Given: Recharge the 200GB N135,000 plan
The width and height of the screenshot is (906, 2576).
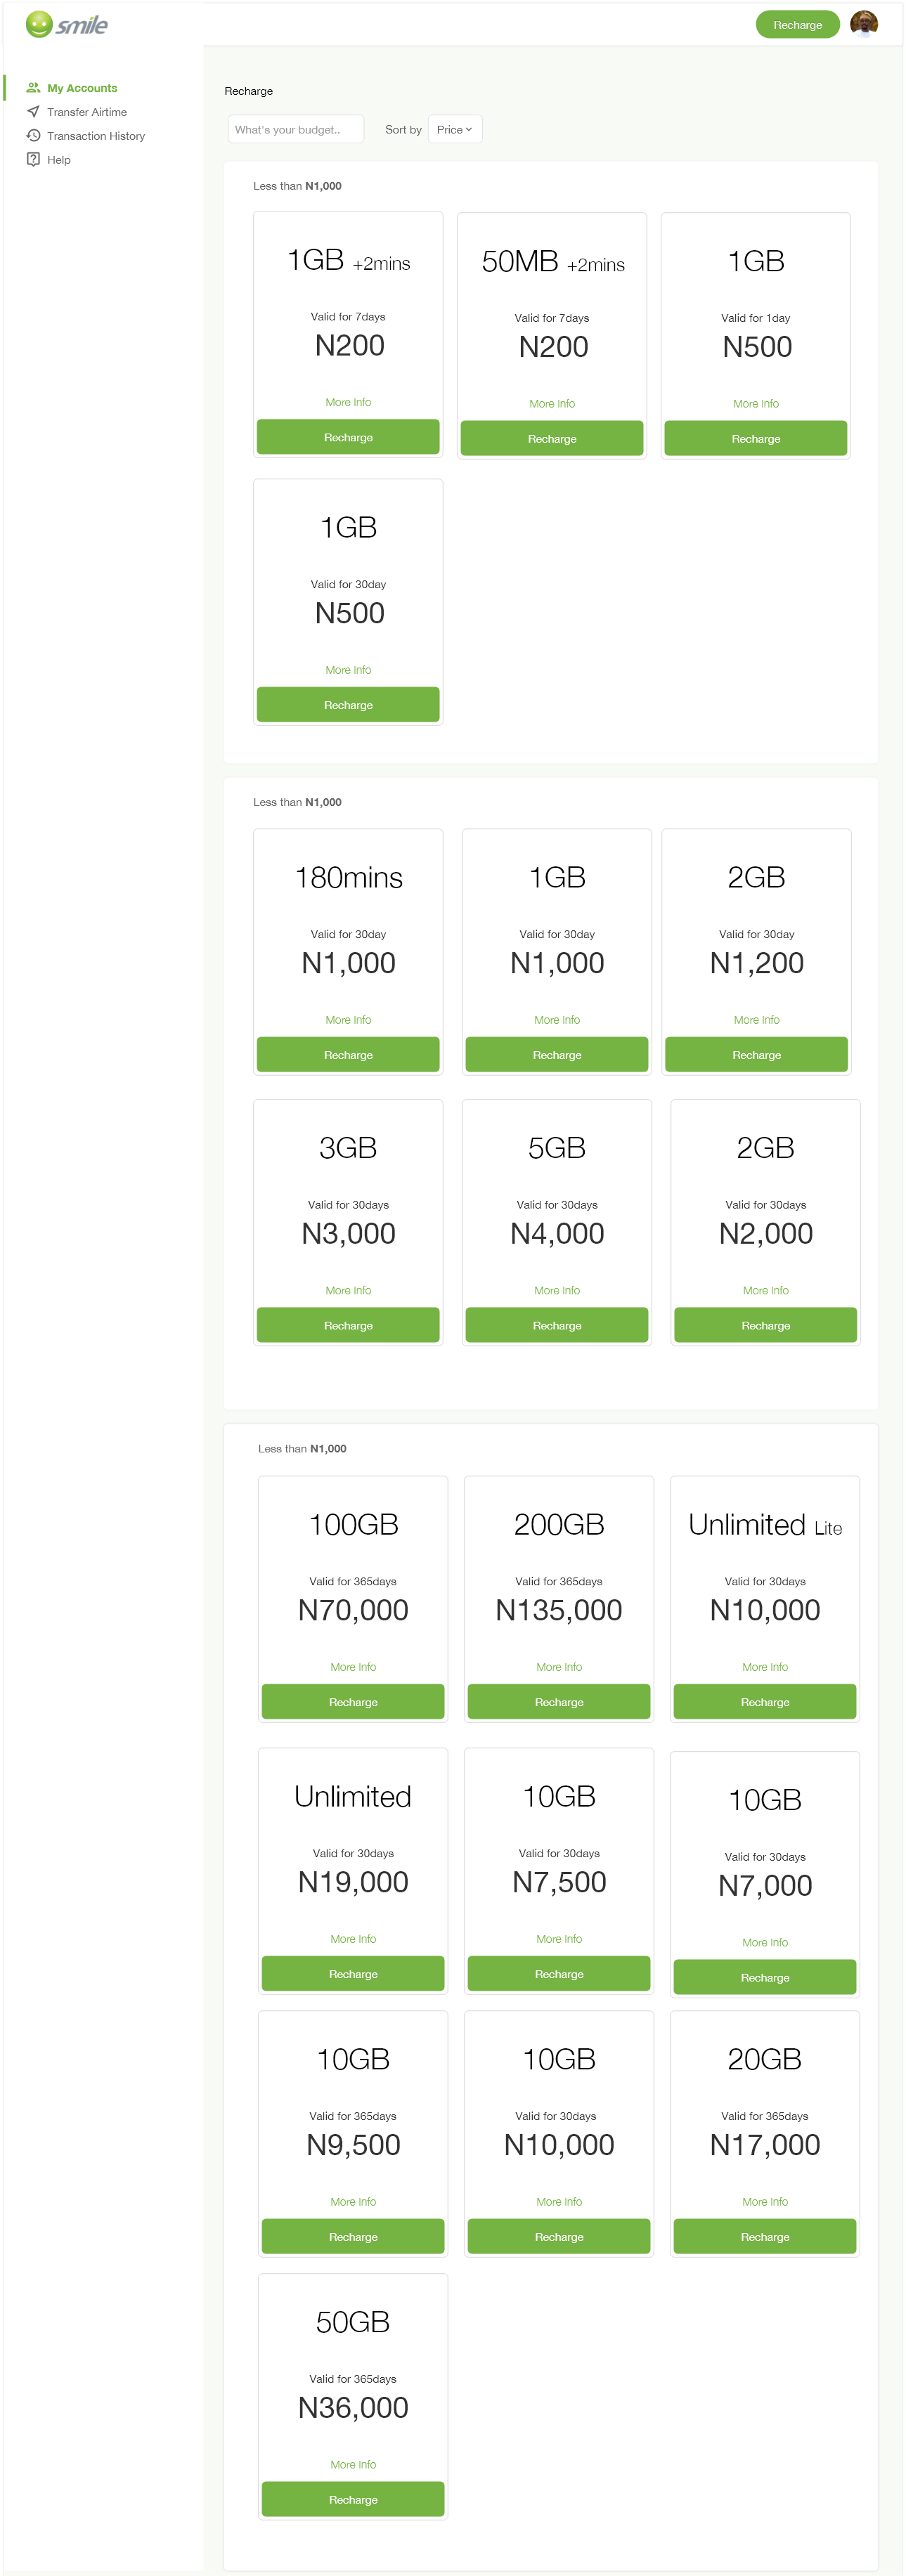Looking at the screenshot, I should click(x=559, y=1702).
